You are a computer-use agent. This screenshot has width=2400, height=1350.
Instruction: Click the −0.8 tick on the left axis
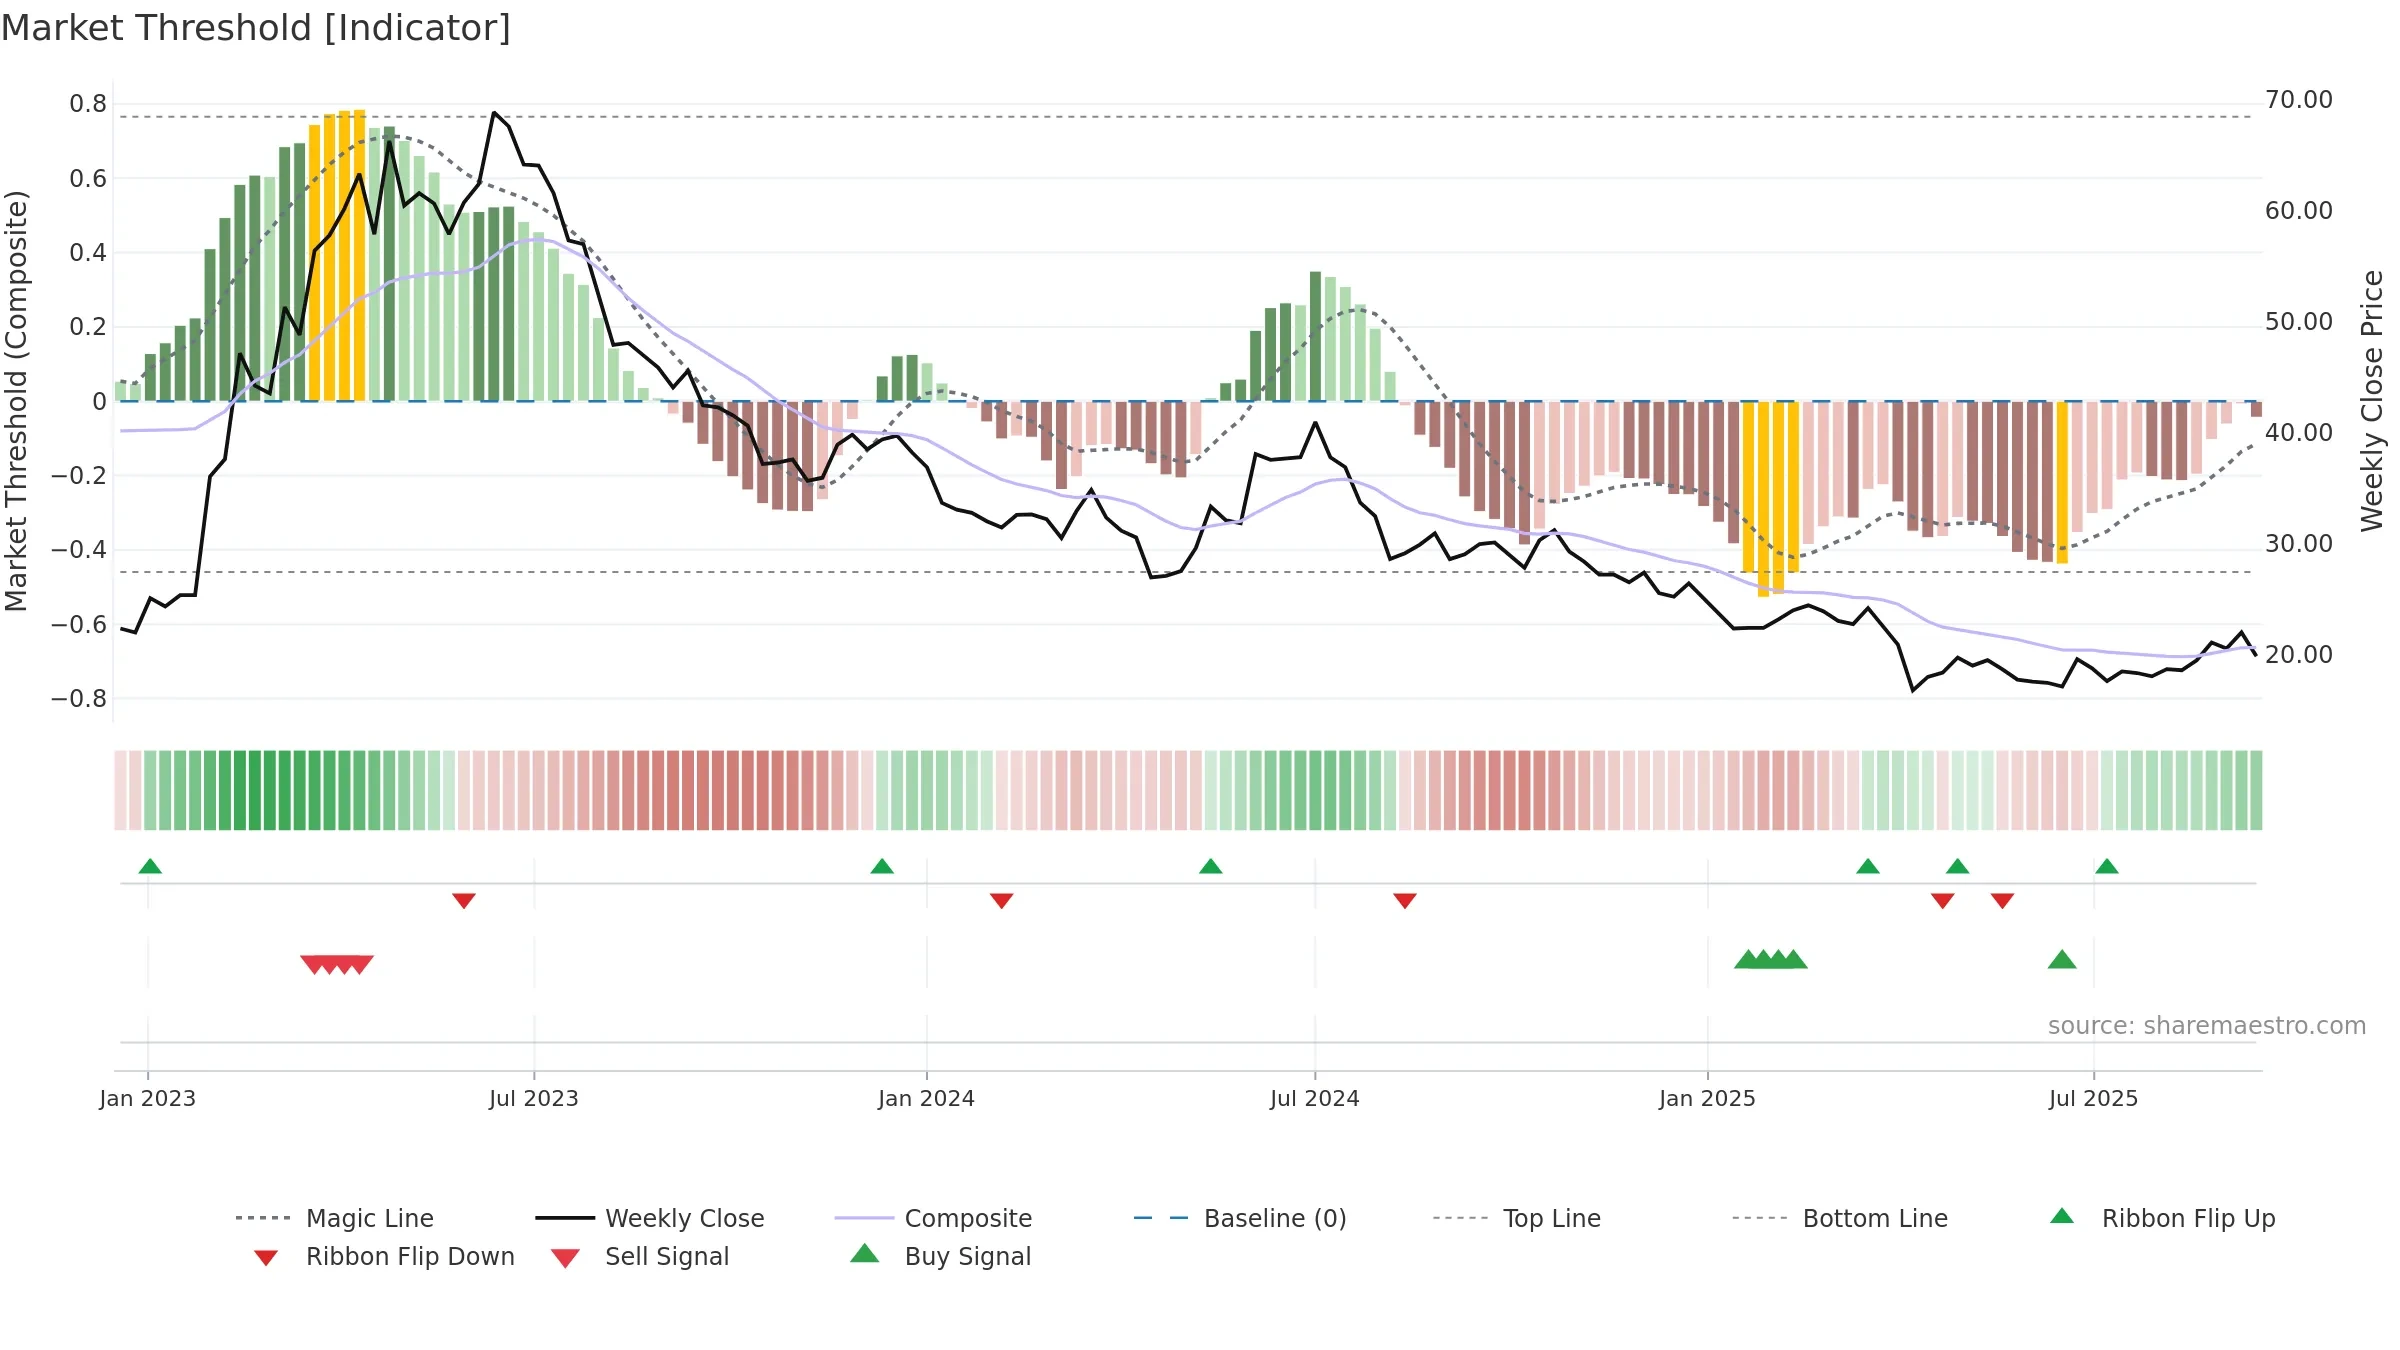pos(79,698)
